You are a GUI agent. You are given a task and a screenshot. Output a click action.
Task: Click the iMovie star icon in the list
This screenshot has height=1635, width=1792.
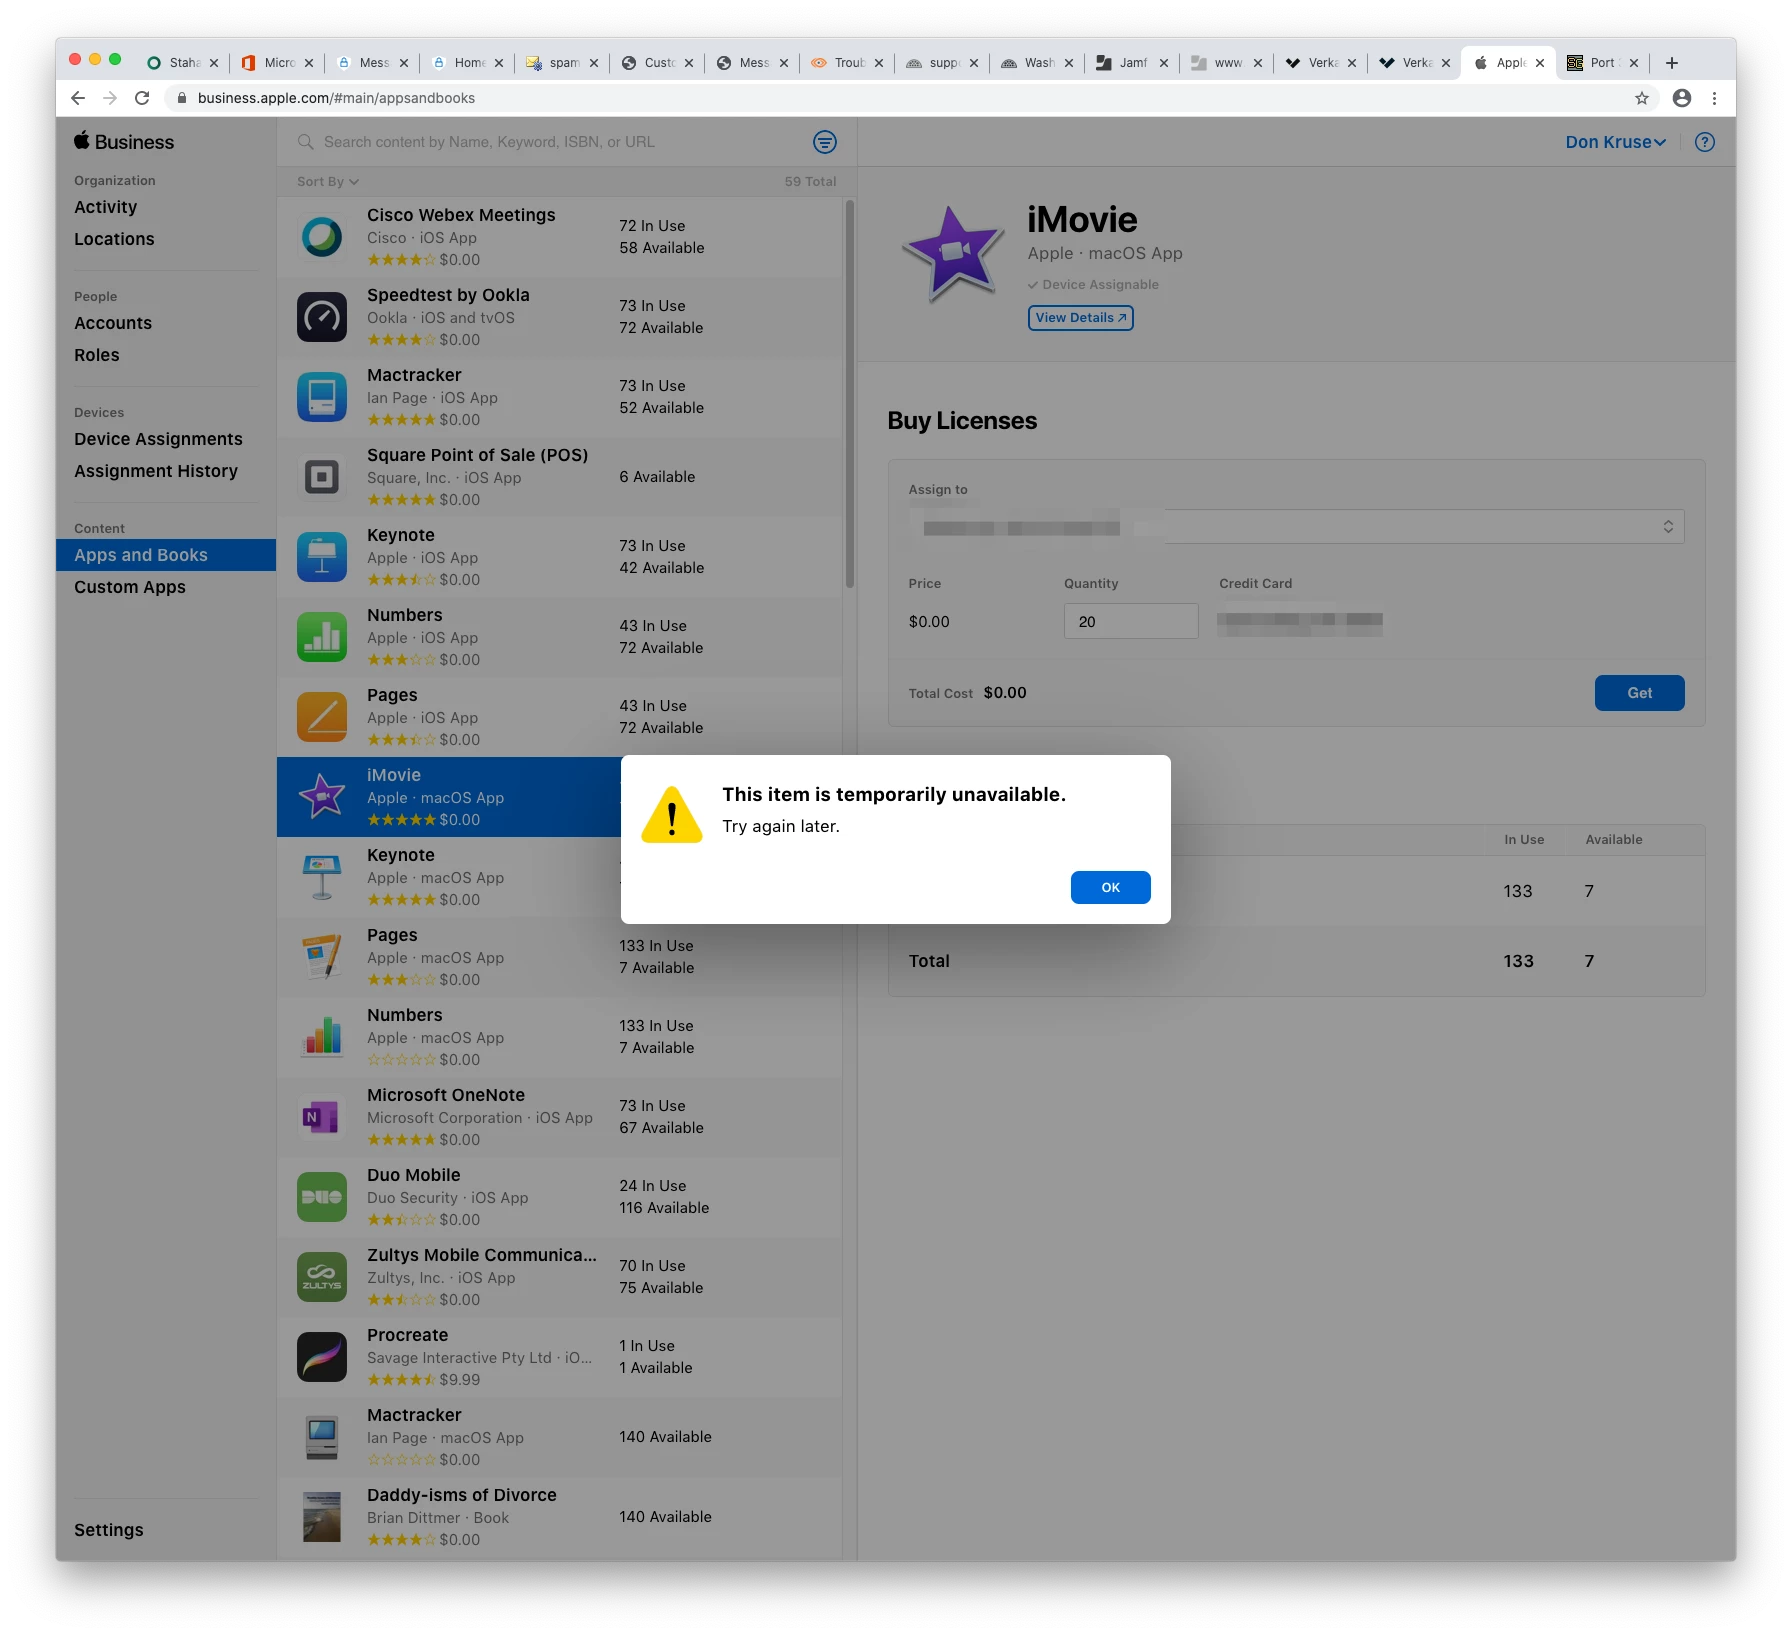322,797
